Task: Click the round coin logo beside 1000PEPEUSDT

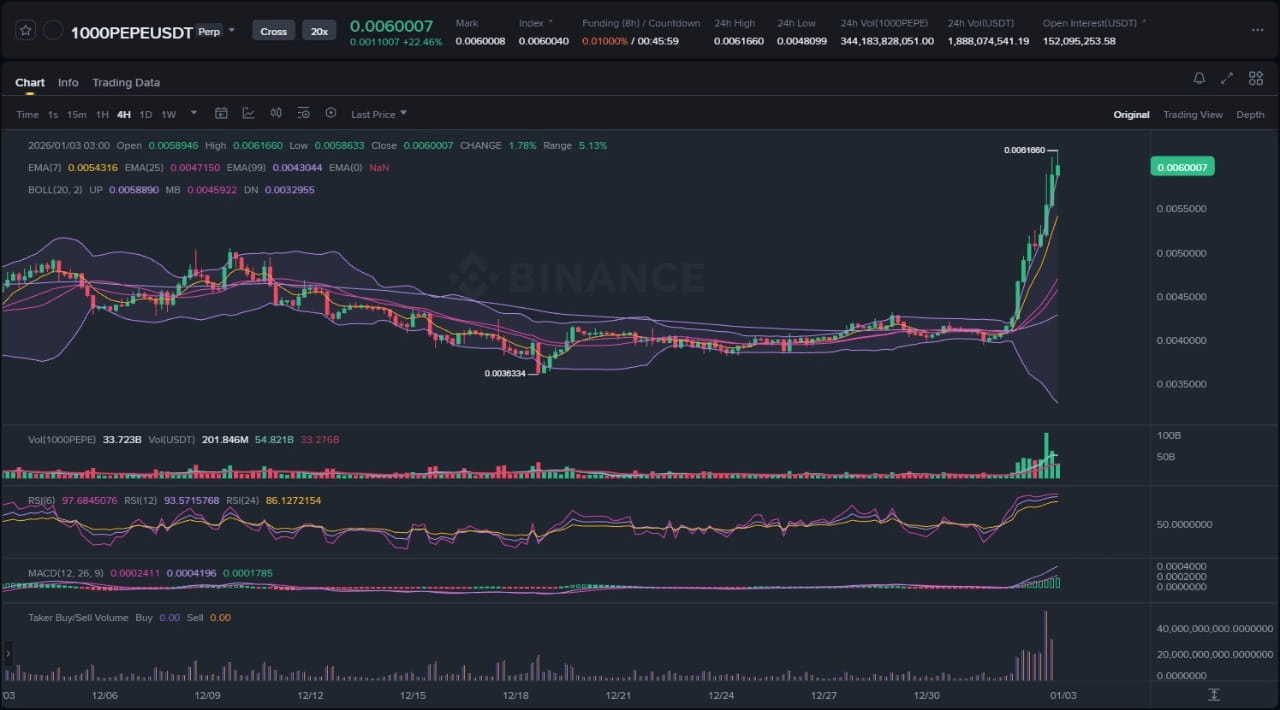Action: pyautogui.click(x=53, y=31)
